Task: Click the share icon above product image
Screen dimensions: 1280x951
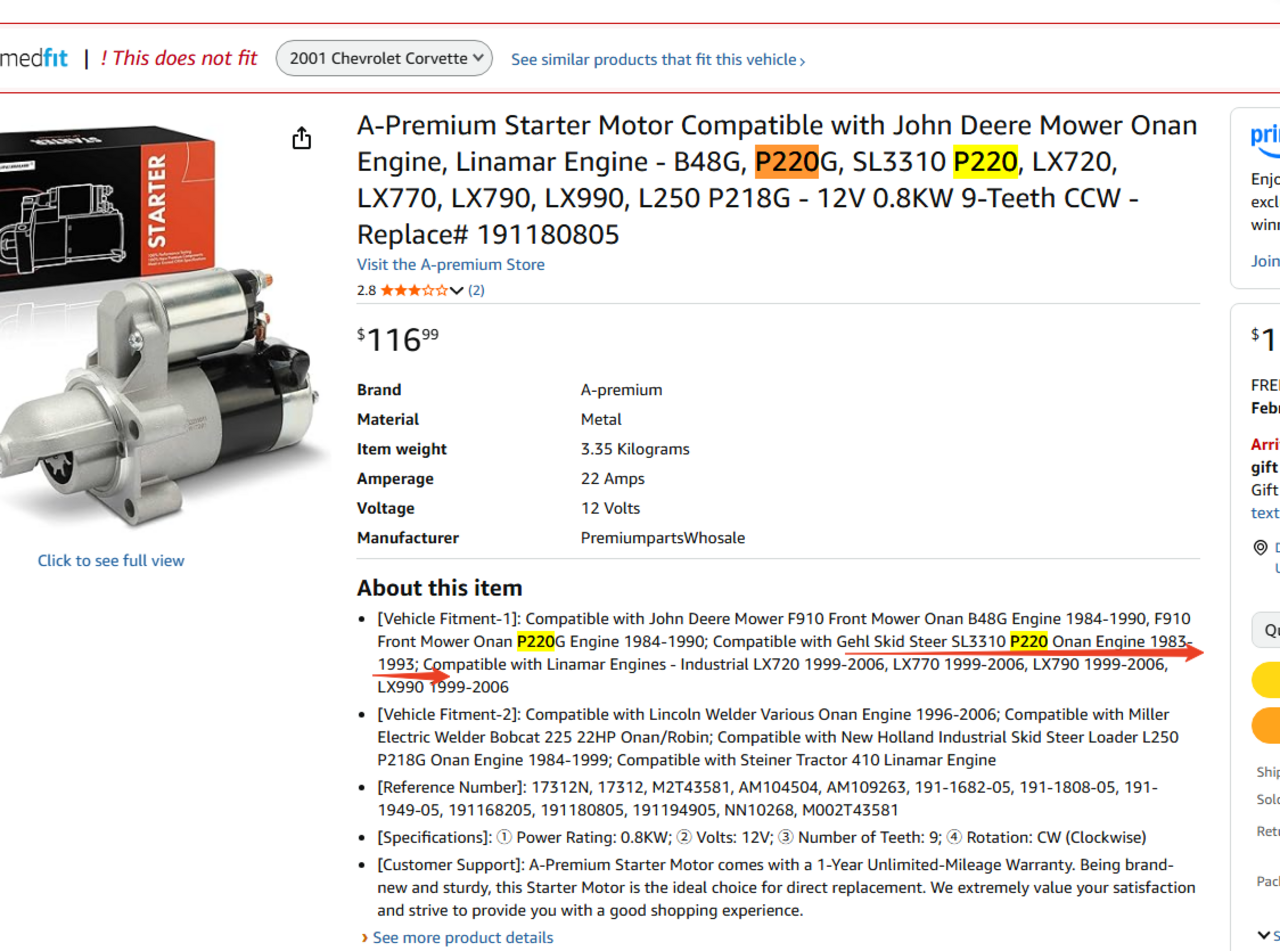Action: coord(302,138)
